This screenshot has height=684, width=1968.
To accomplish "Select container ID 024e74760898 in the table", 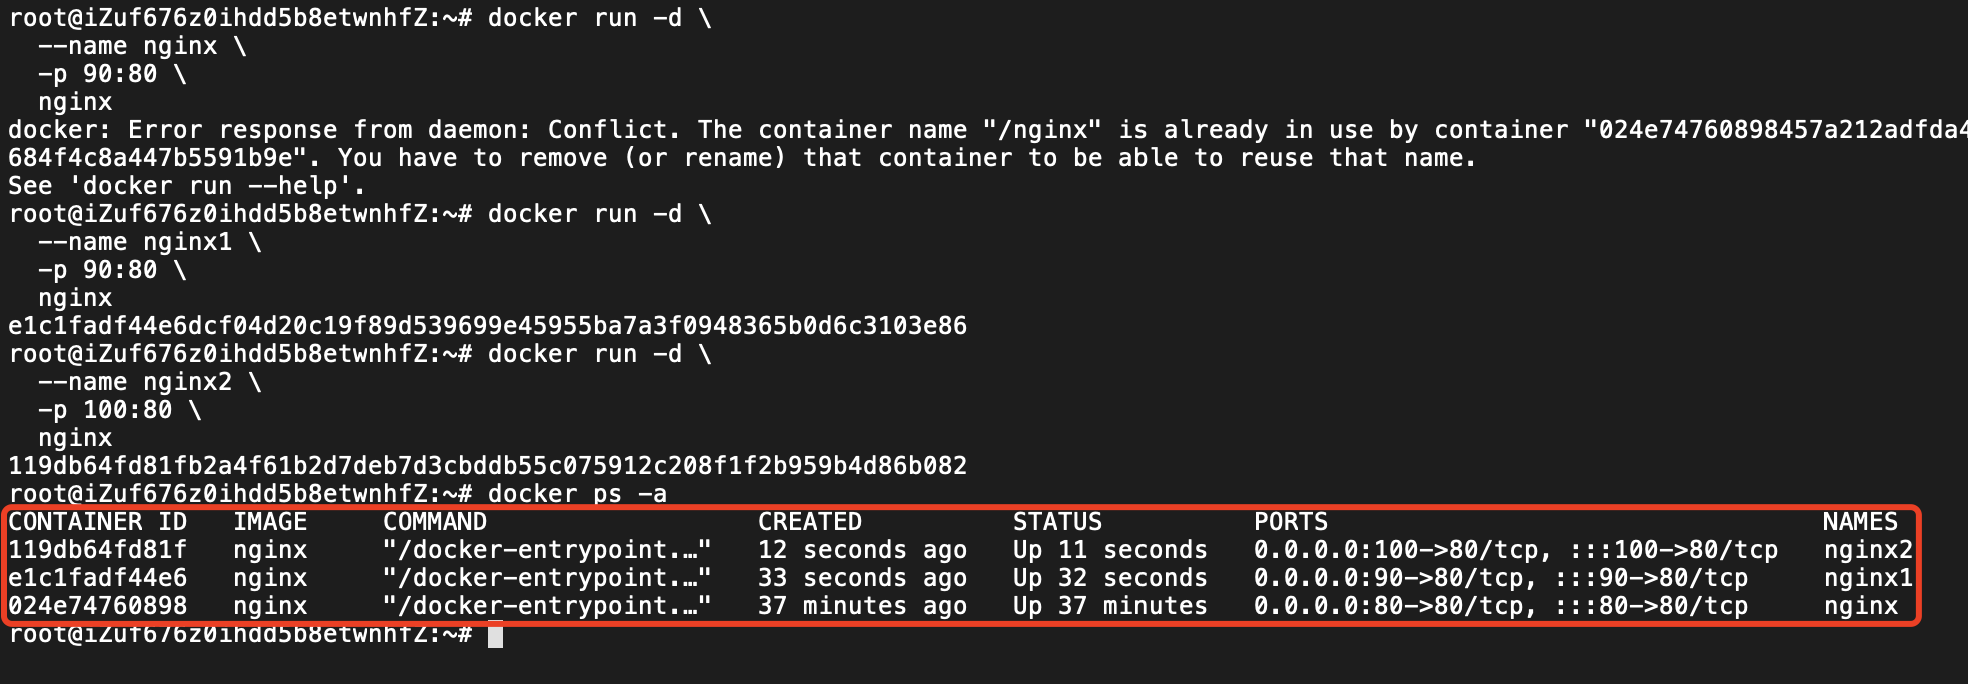I will 97,606.
